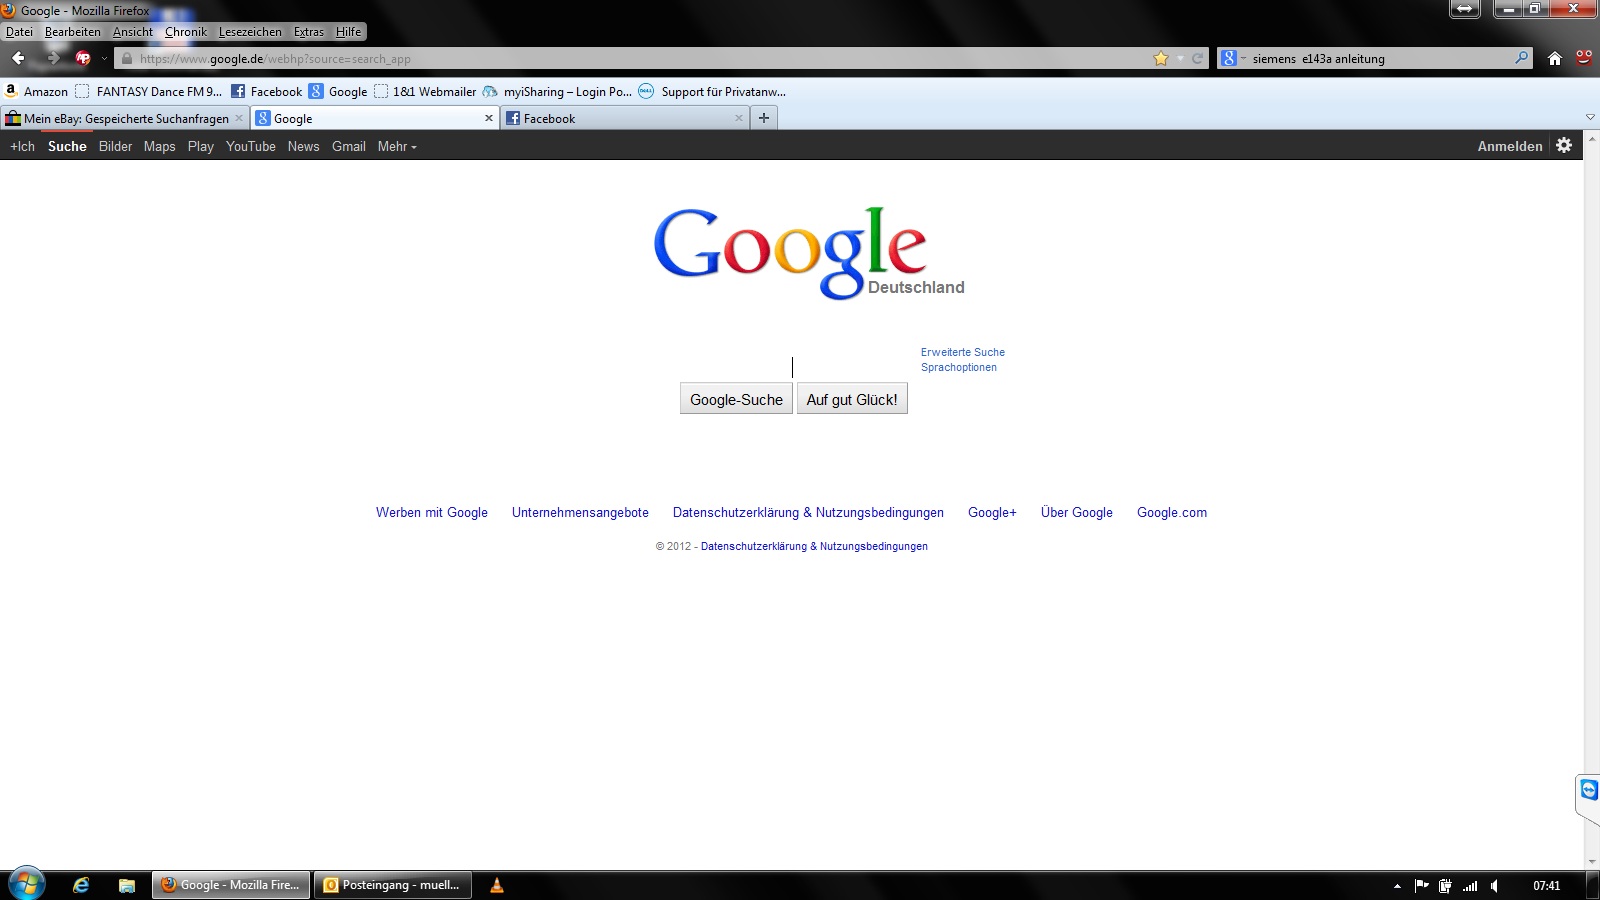This screenshot has height=900, width=1600.
Task: Switch to the Mein eBay tab
Action: 125,118
